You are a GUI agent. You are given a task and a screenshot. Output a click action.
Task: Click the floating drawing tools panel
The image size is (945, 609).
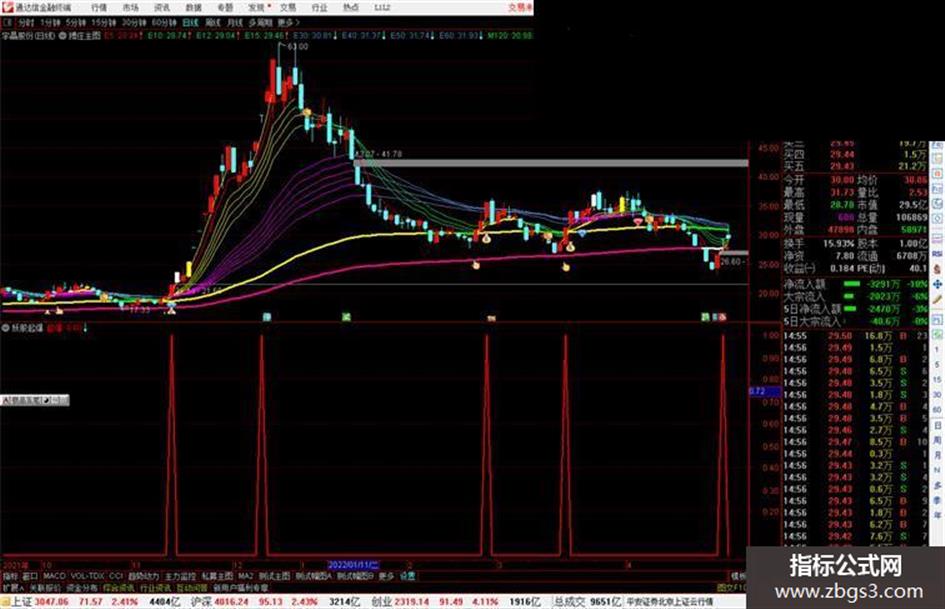(35, 400)
